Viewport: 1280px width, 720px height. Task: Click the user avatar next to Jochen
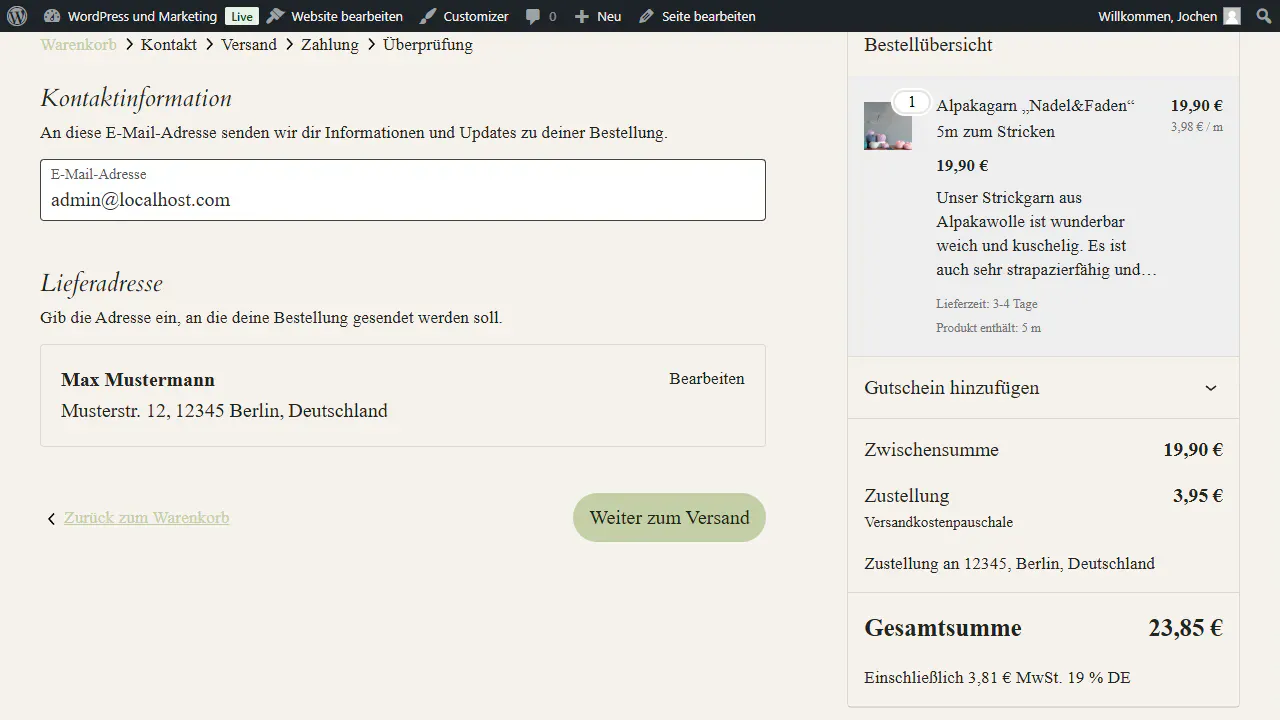[x=1232, y=16]
